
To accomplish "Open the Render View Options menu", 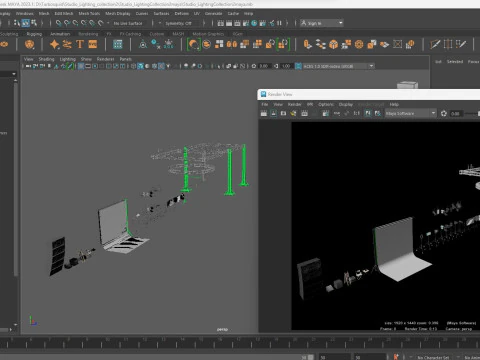I will click(326, 104).
